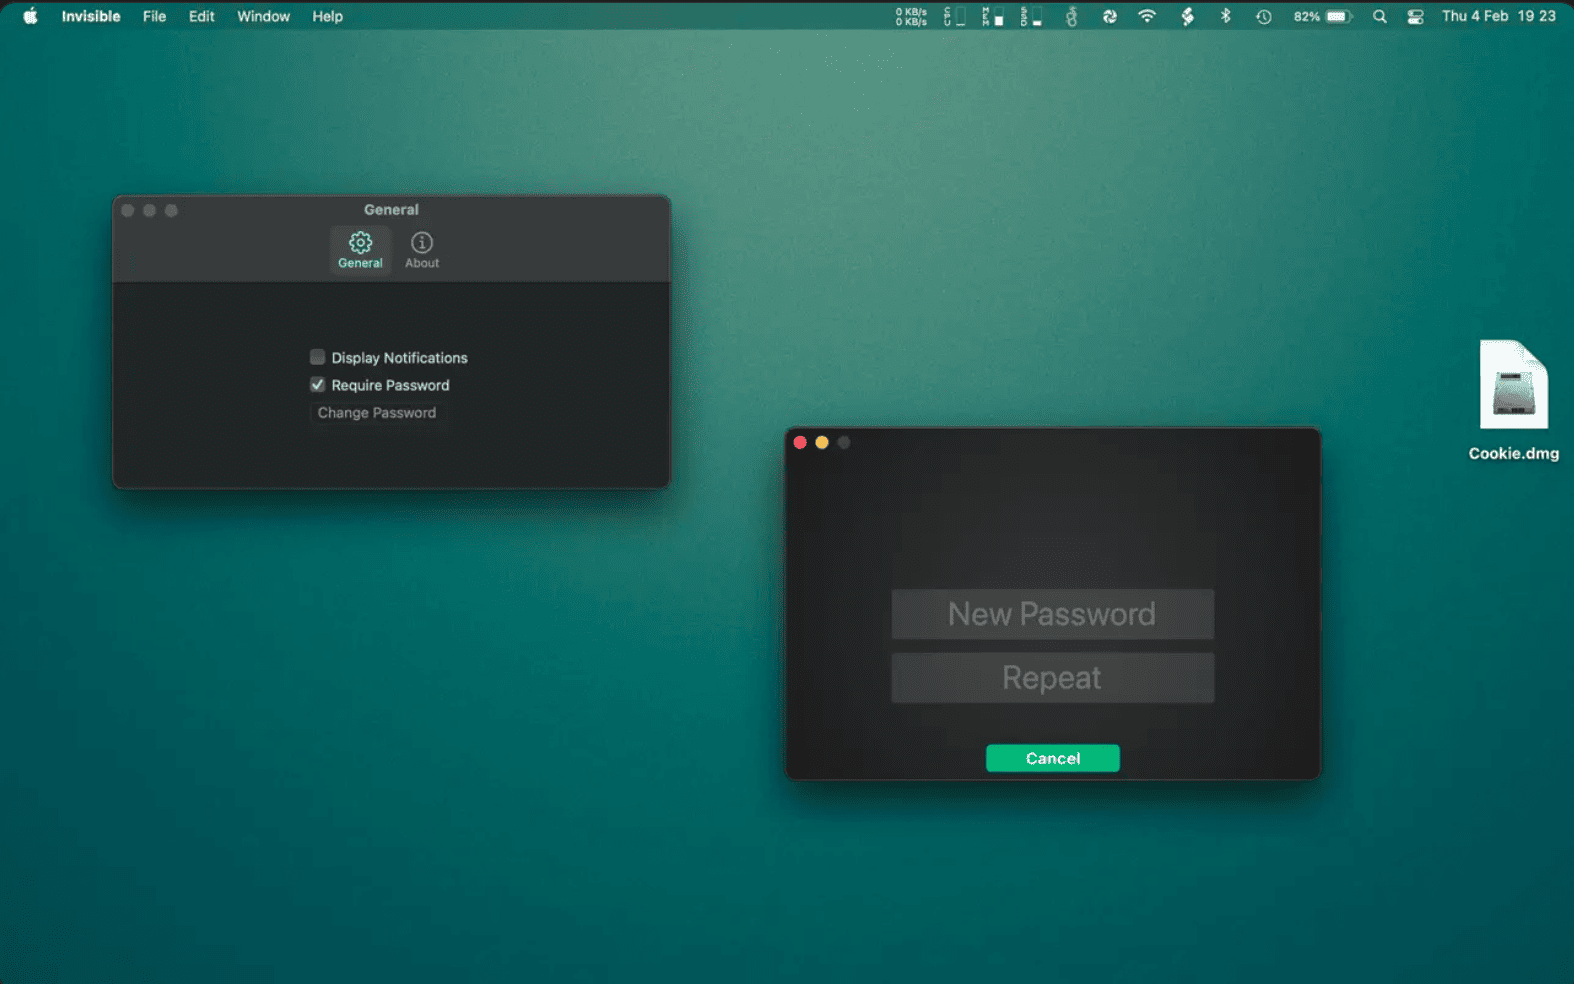
Task: Uncheck Require Password option
Action: [x=317, y=385]
